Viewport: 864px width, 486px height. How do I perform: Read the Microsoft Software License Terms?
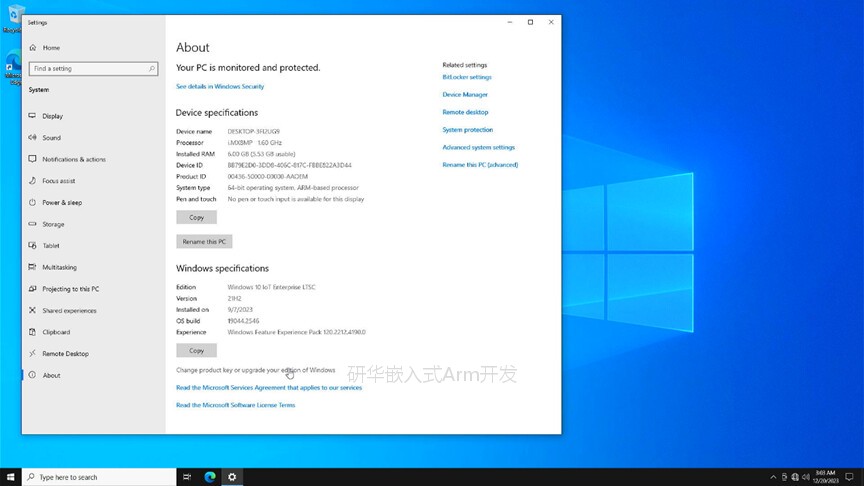click(235, 405)
